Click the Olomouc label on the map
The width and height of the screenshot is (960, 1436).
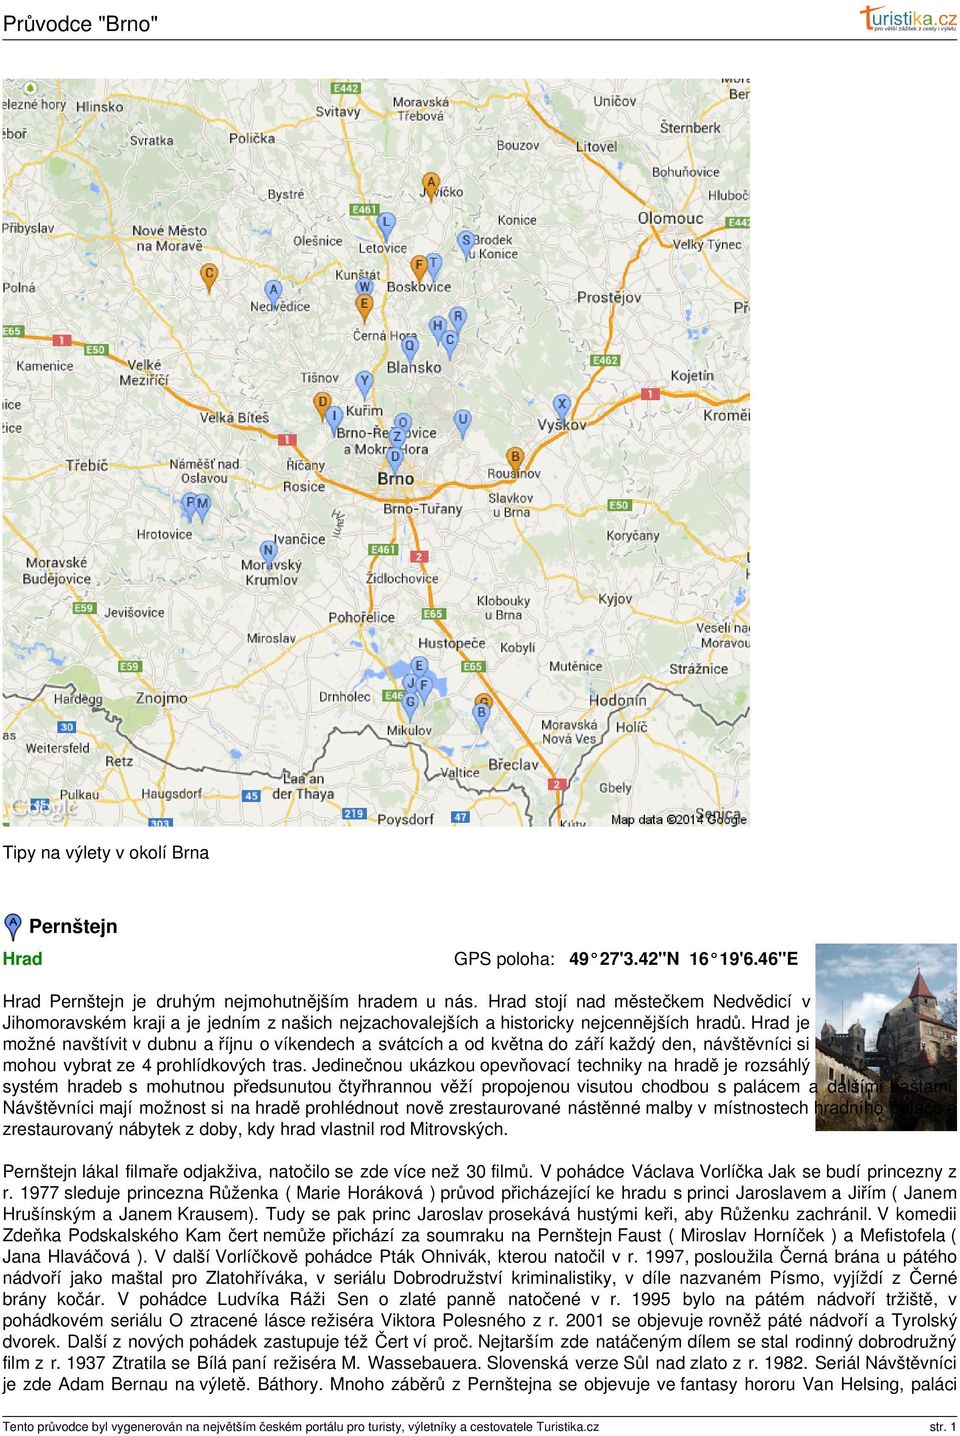670,218
